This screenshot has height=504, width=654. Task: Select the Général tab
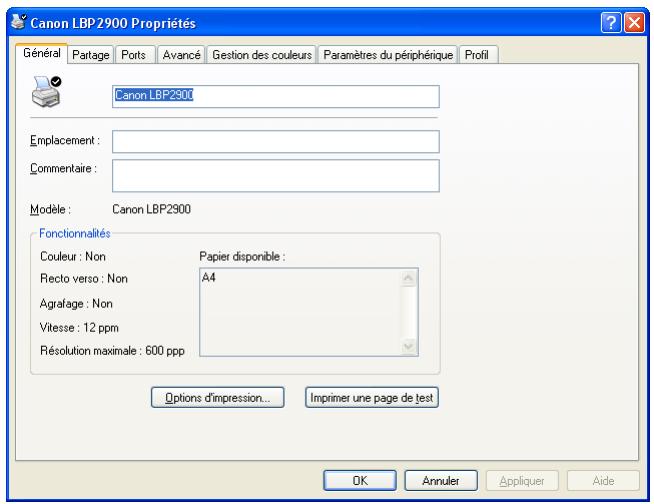click(41, 53)
